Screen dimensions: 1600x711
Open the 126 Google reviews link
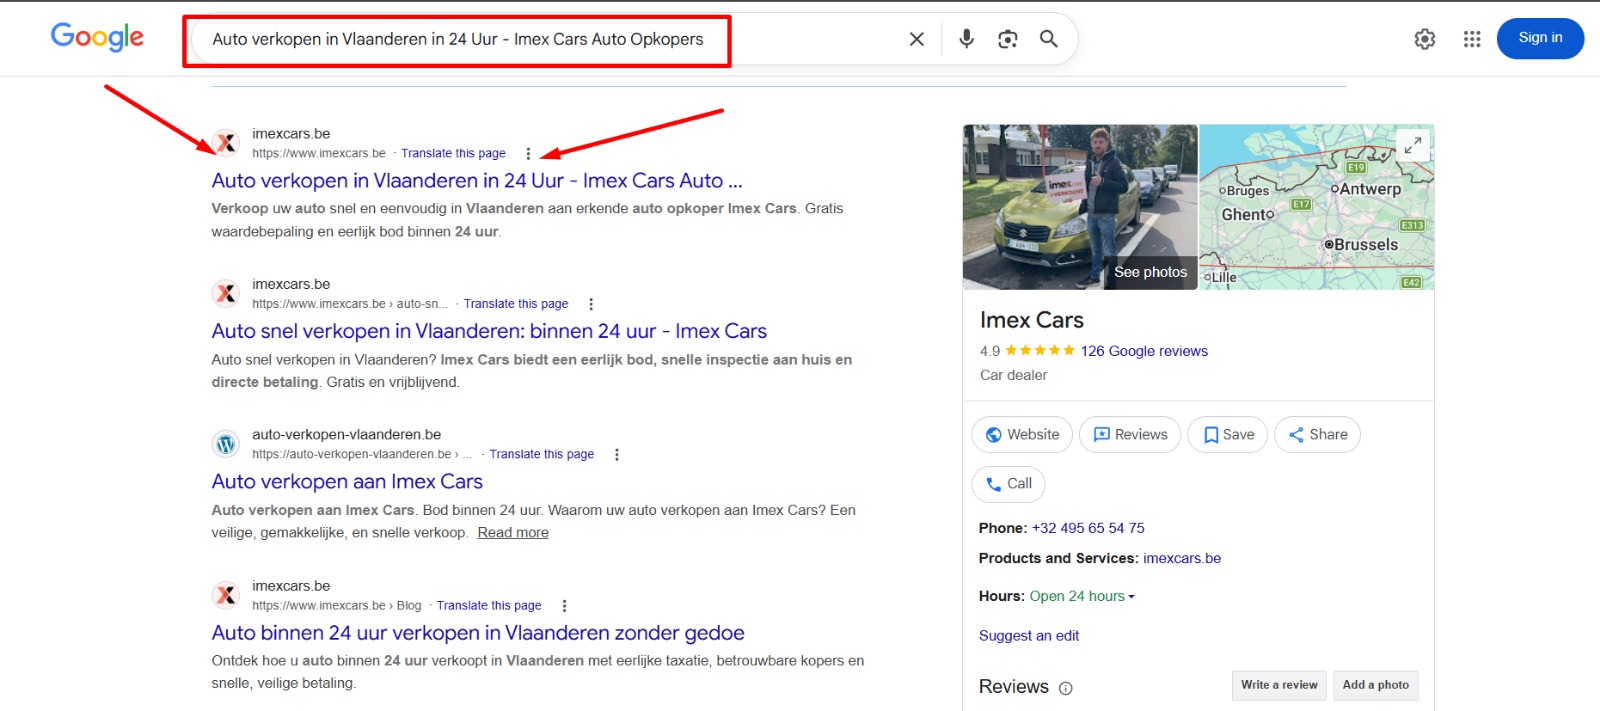tap(1144, 351)
